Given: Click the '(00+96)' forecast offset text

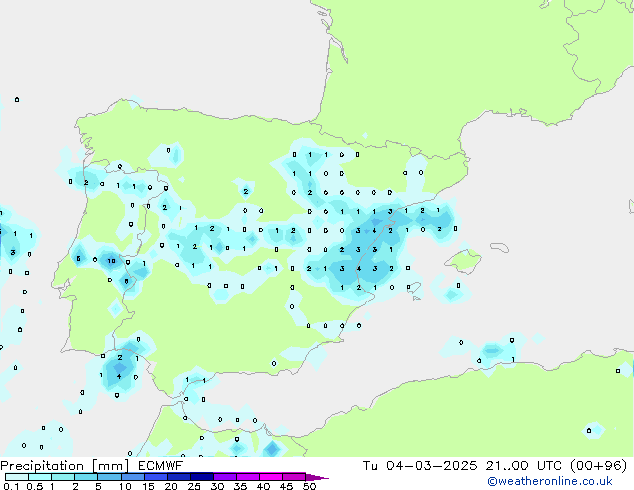Looking at the screenshot, I should click(598, 466).
